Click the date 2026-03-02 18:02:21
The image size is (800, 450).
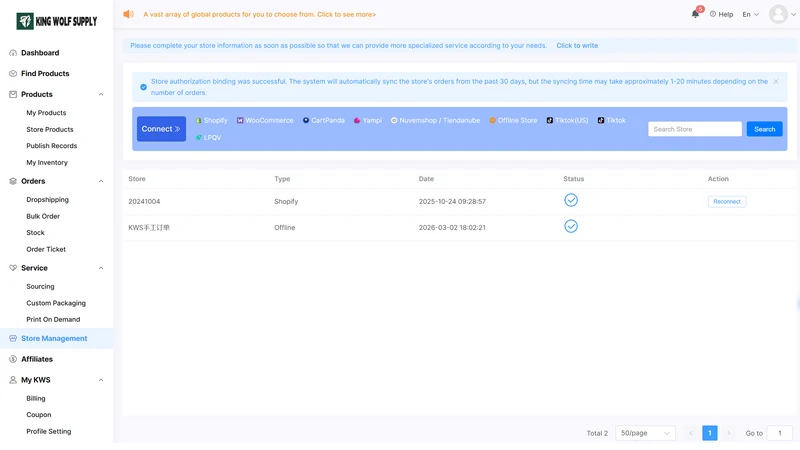tap(452, 228)
